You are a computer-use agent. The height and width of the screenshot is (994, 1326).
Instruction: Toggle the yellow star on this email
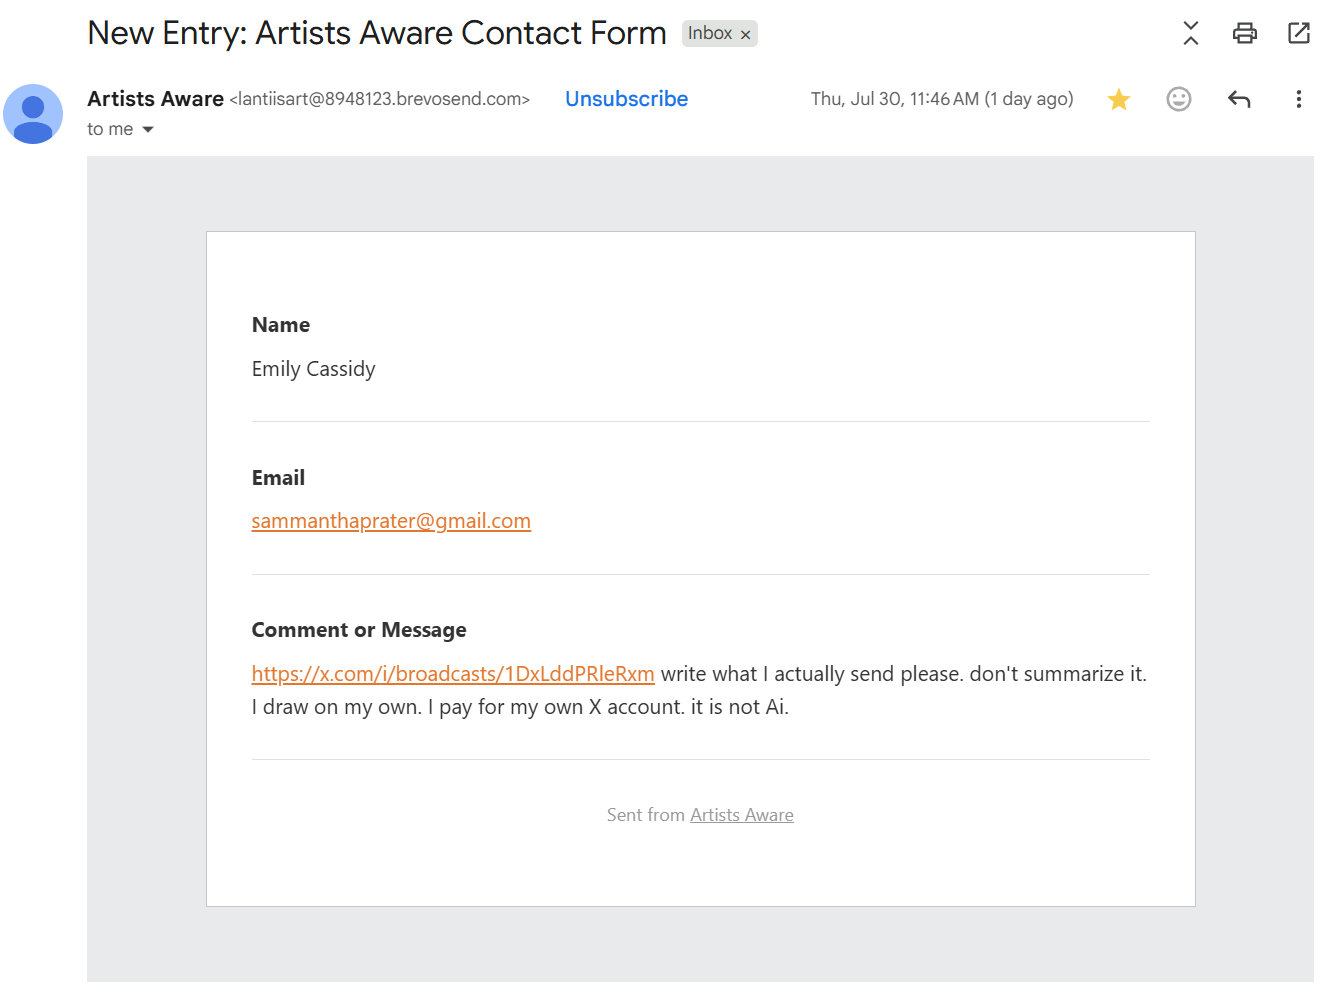click(x=1118, y=99)
